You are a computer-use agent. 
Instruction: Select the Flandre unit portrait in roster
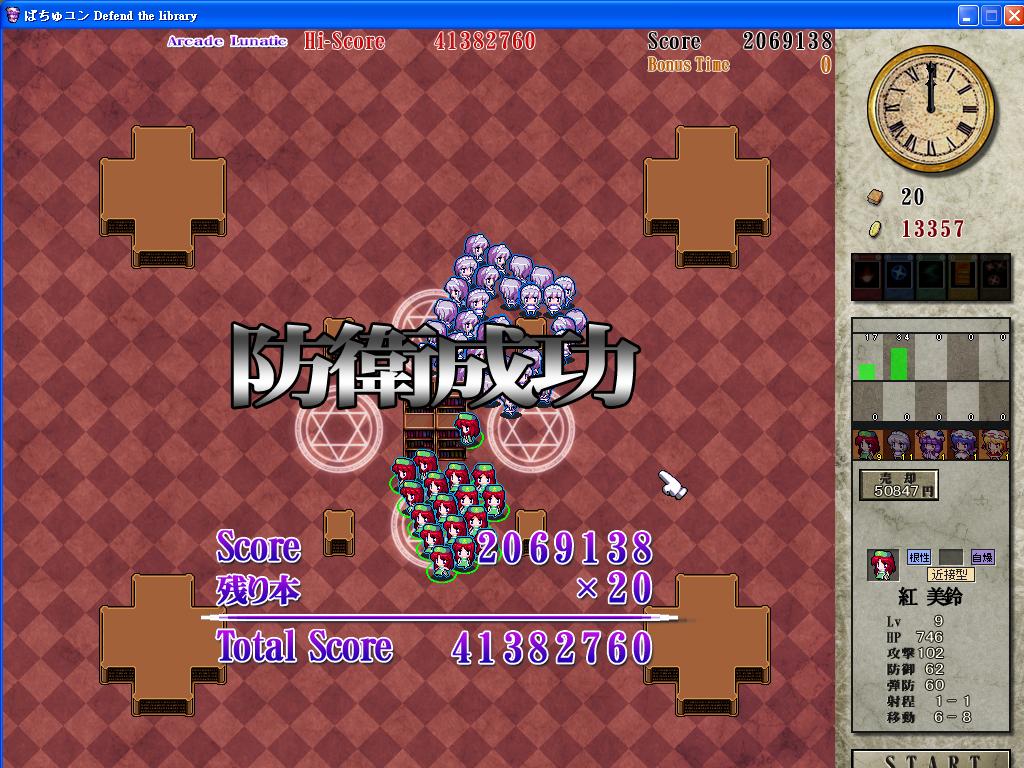(995, 445)
